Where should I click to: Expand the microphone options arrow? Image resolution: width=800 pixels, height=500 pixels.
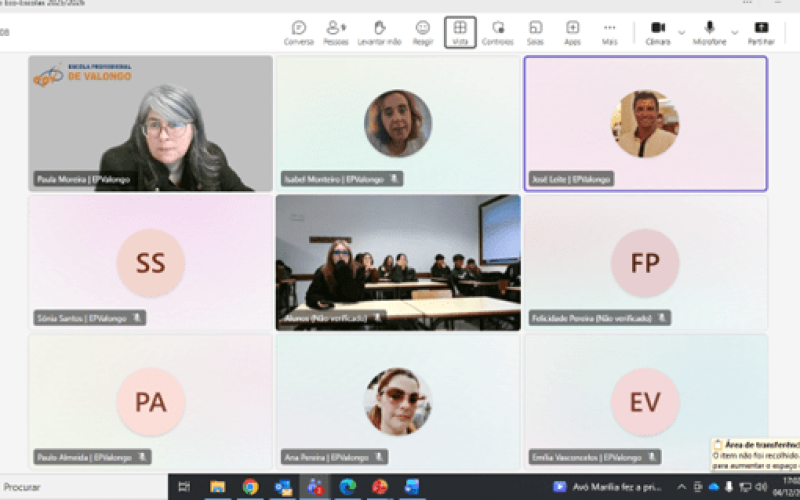tap(735, 33)
